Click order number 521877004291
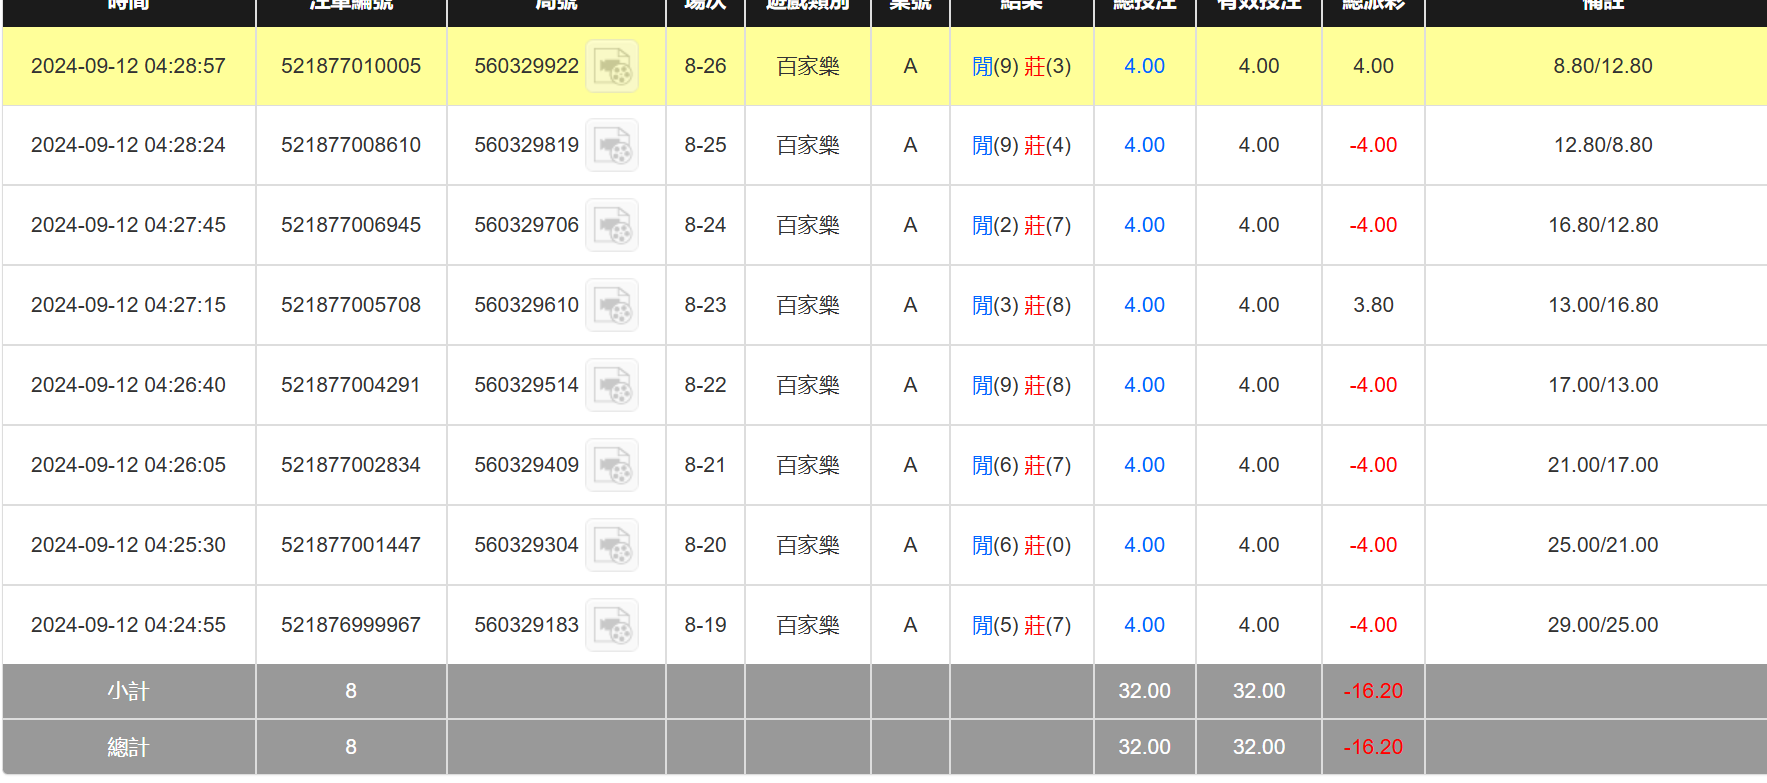The image size is (1767, 783). [351, 385]
